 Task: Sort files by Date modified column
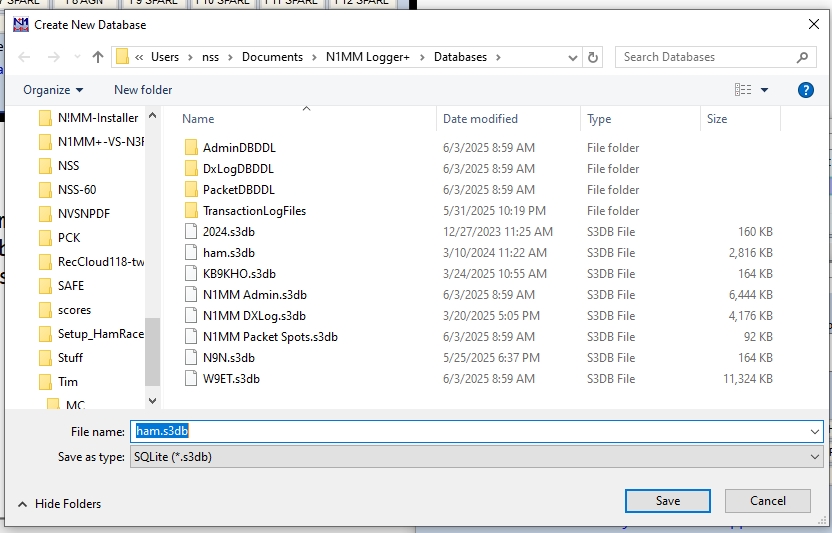click(480, 119)
